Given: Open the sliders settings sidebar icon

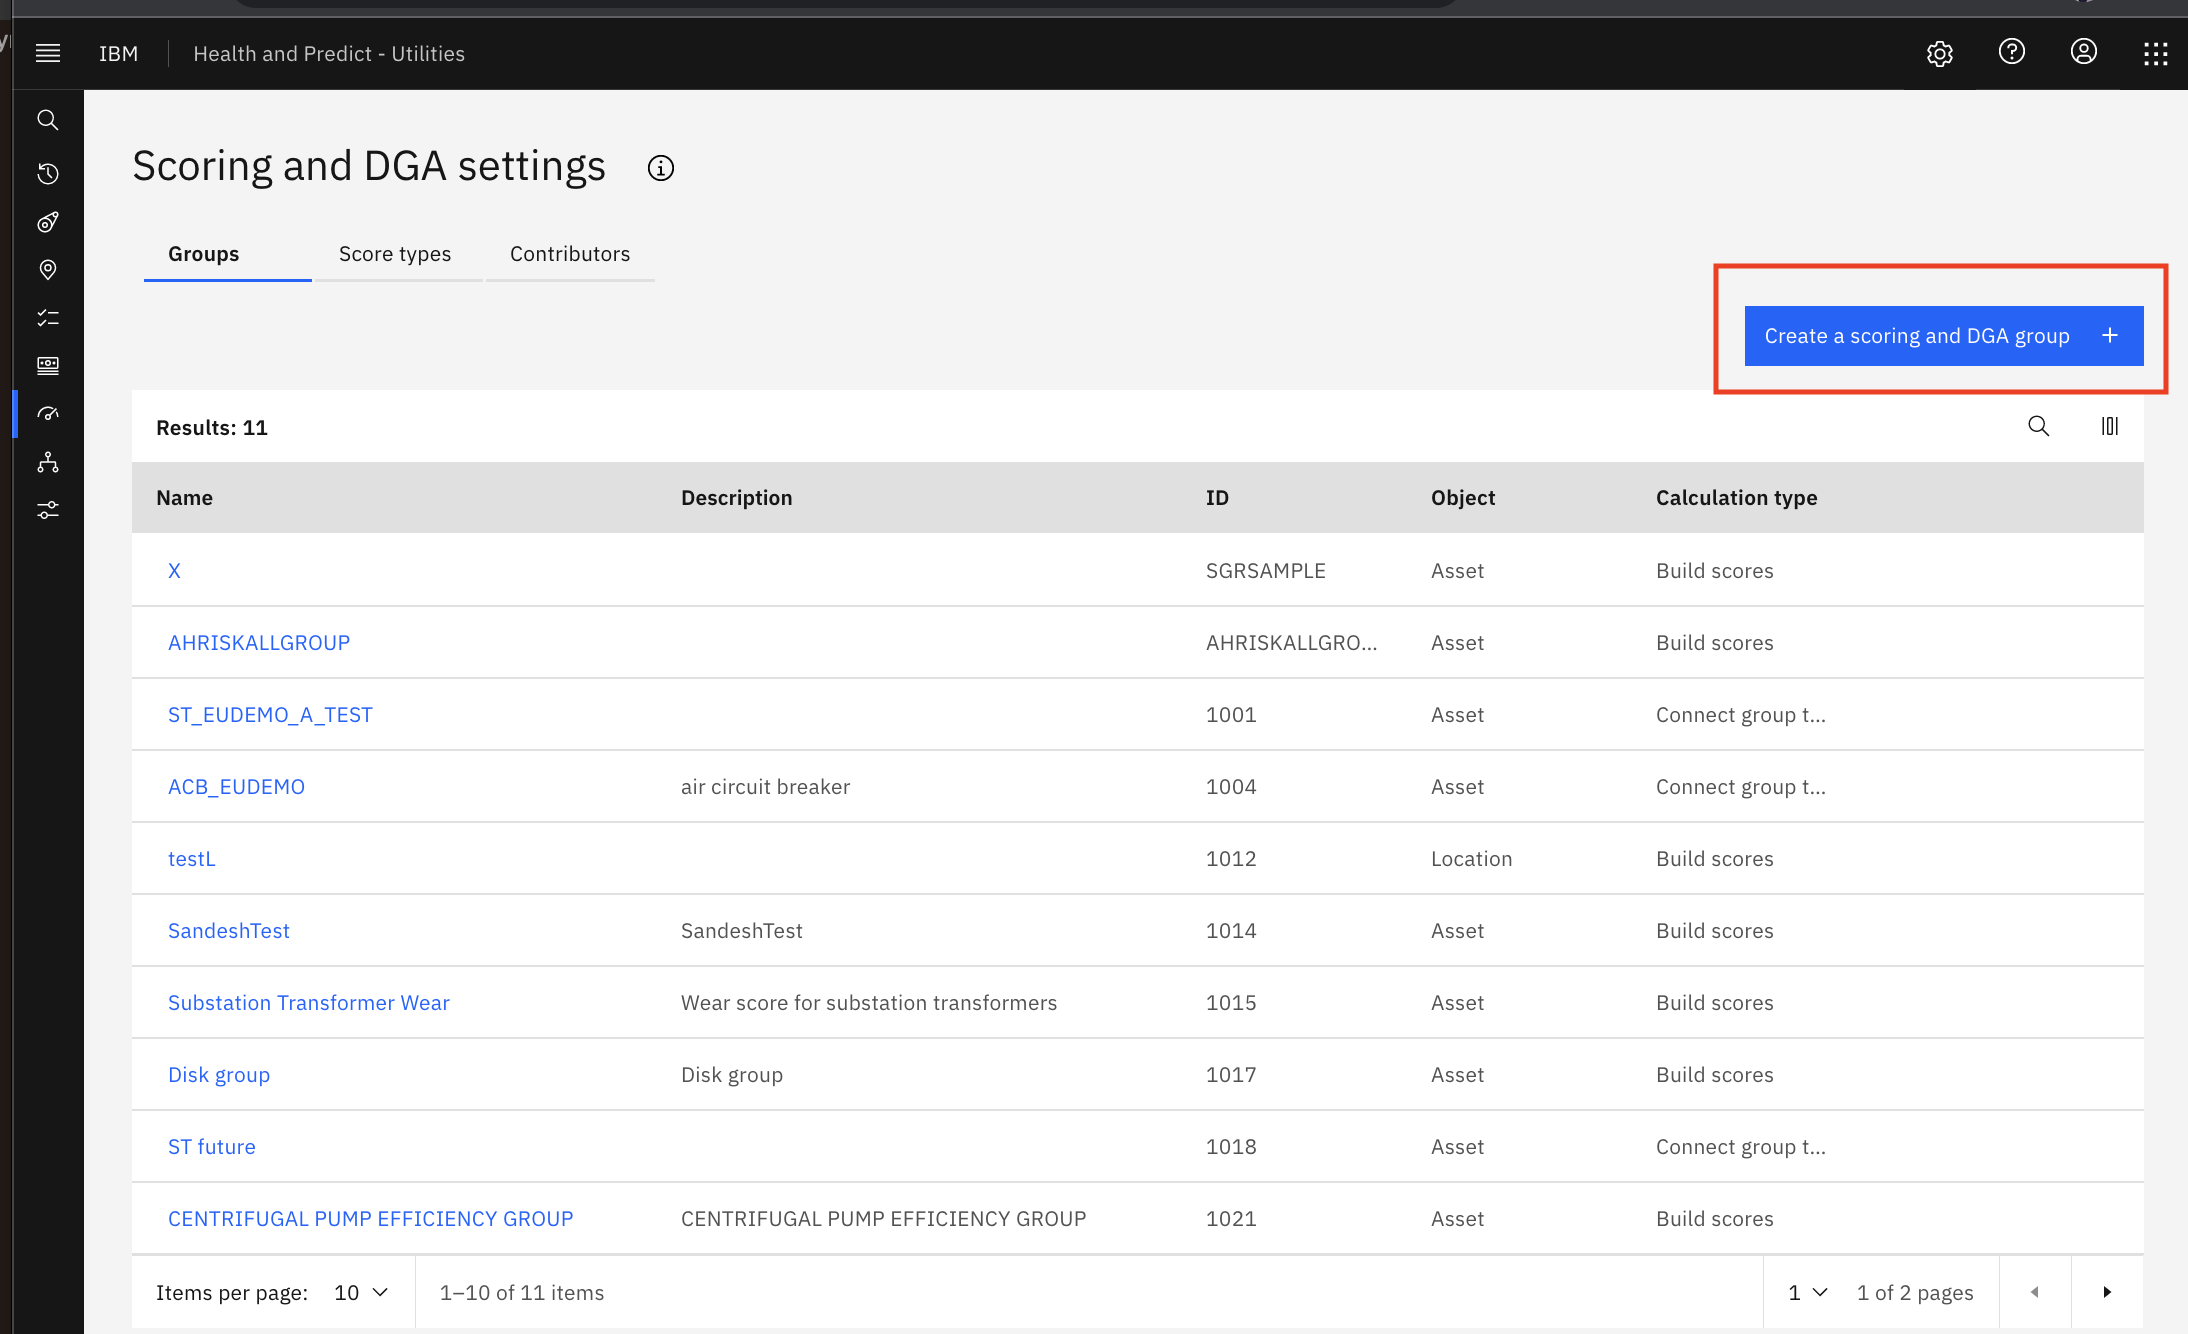Looking at the screenshot, I should 48,510.
